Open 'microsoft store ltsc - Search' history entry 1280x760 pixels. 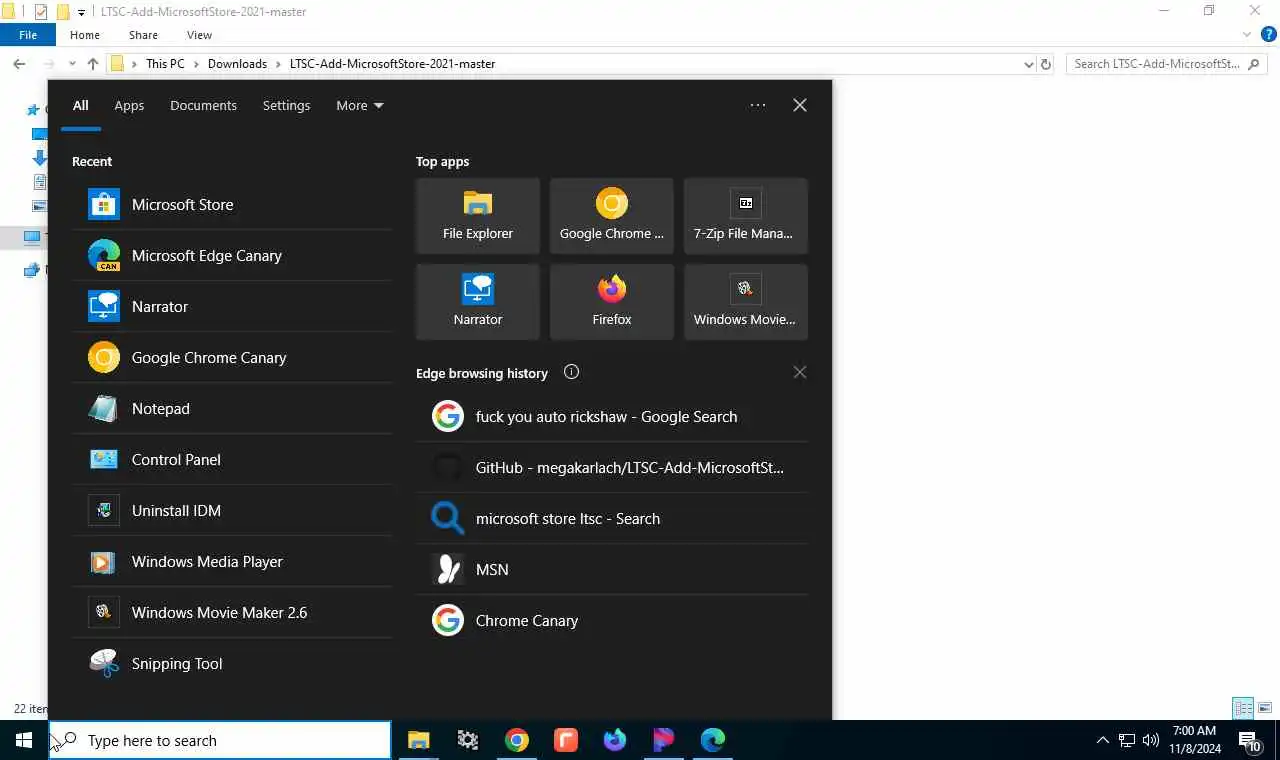point(612,518)
